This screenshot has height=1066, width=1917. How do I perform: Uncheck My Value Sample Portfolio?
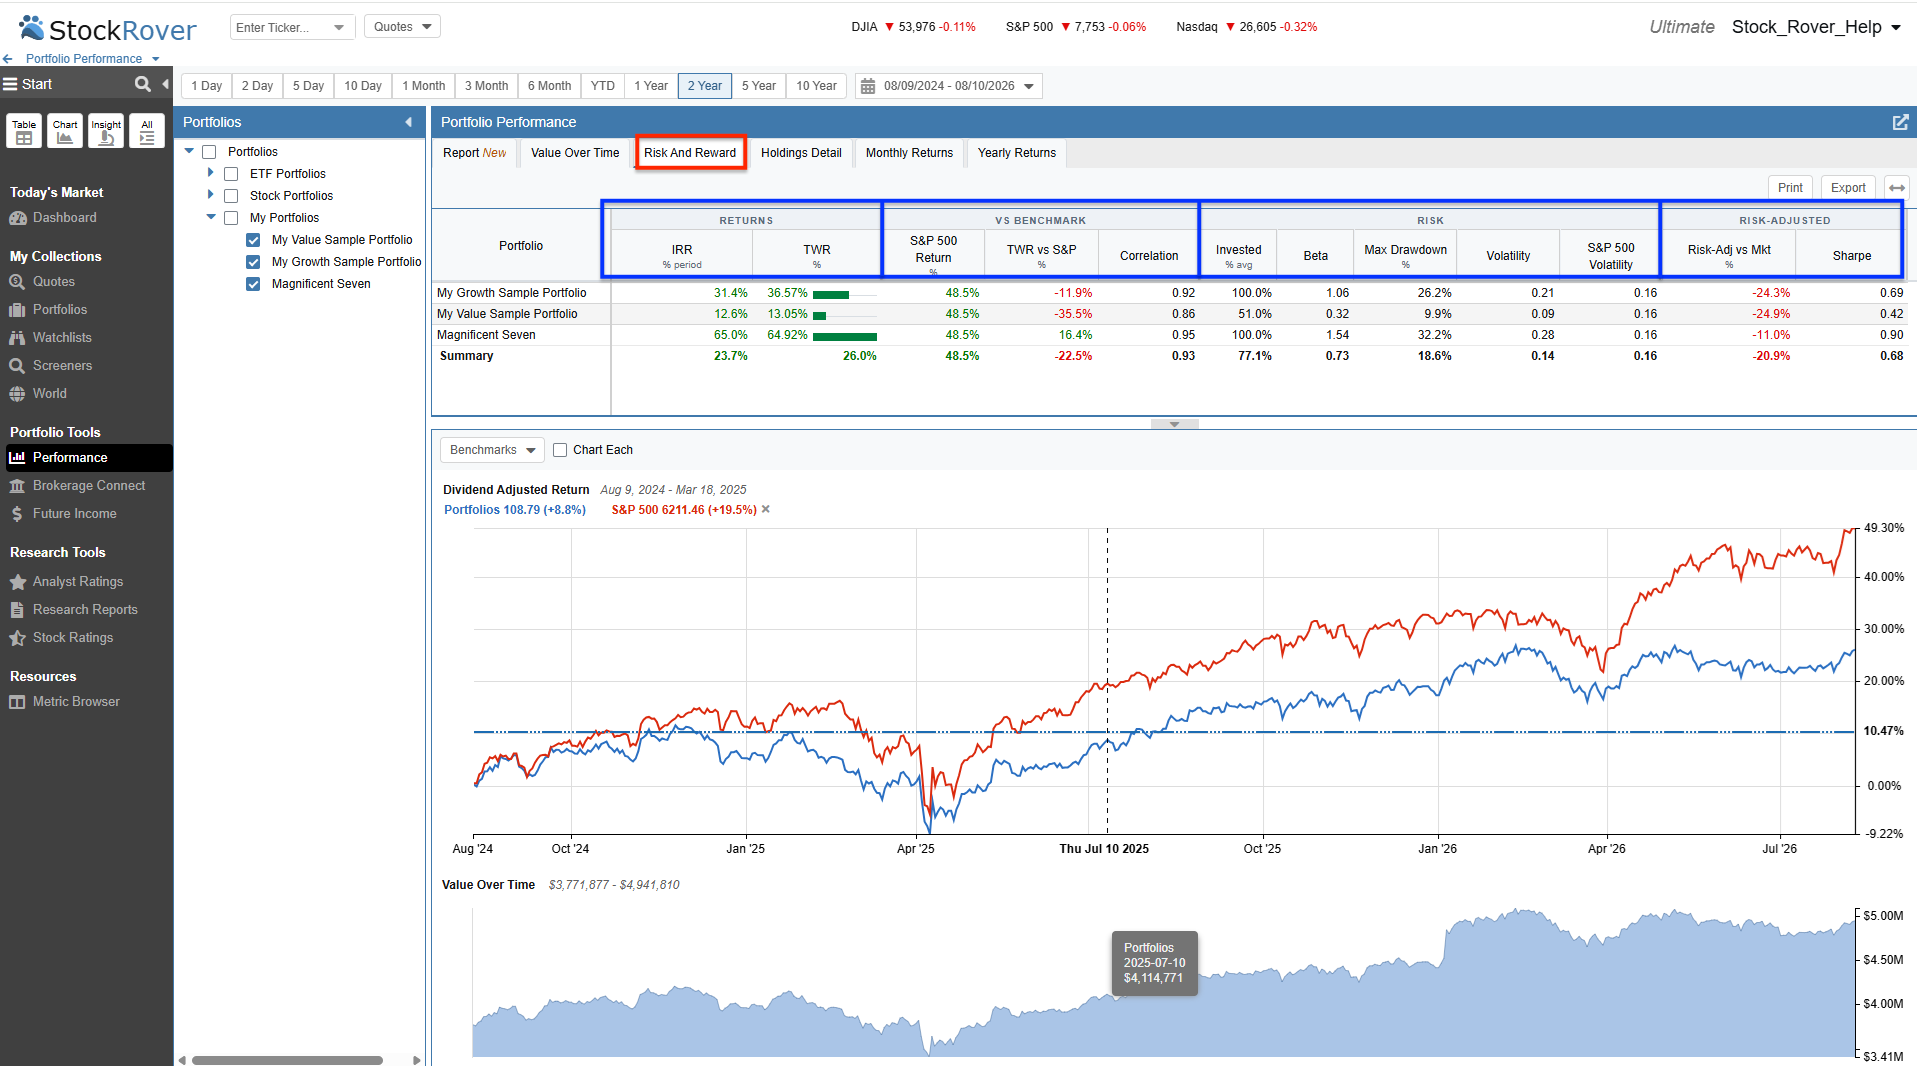[x=253, y=240]
